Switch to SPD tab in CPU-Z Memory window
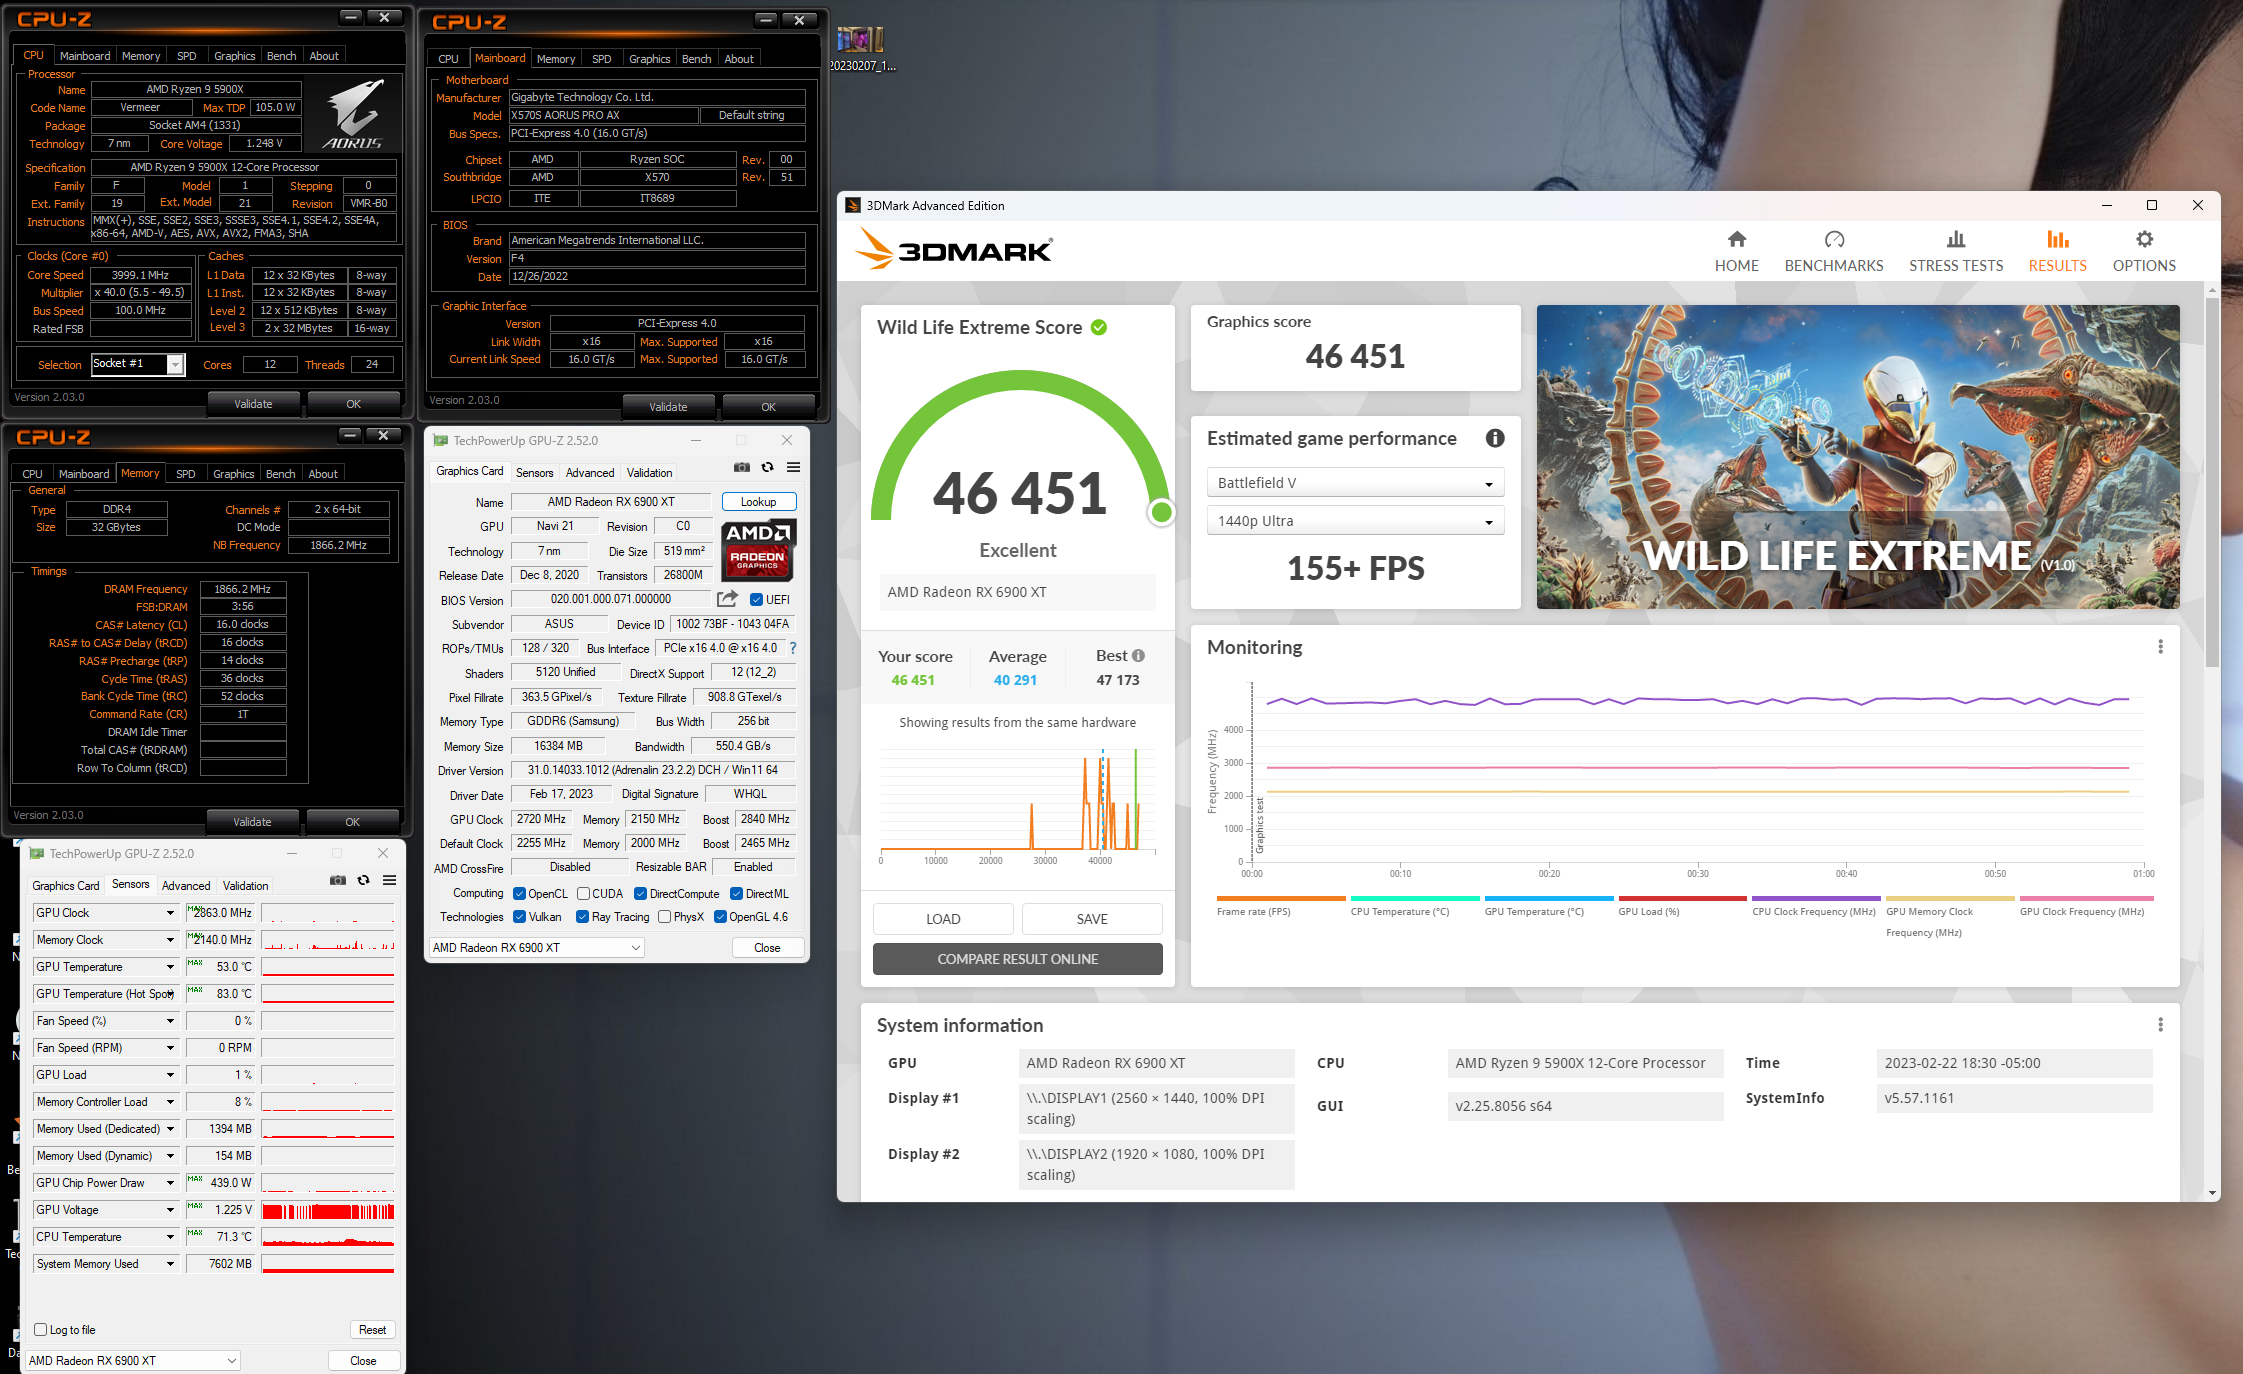Image resolution: width=2243 pixels, height=1374 pixels. [x=185, y=474]
